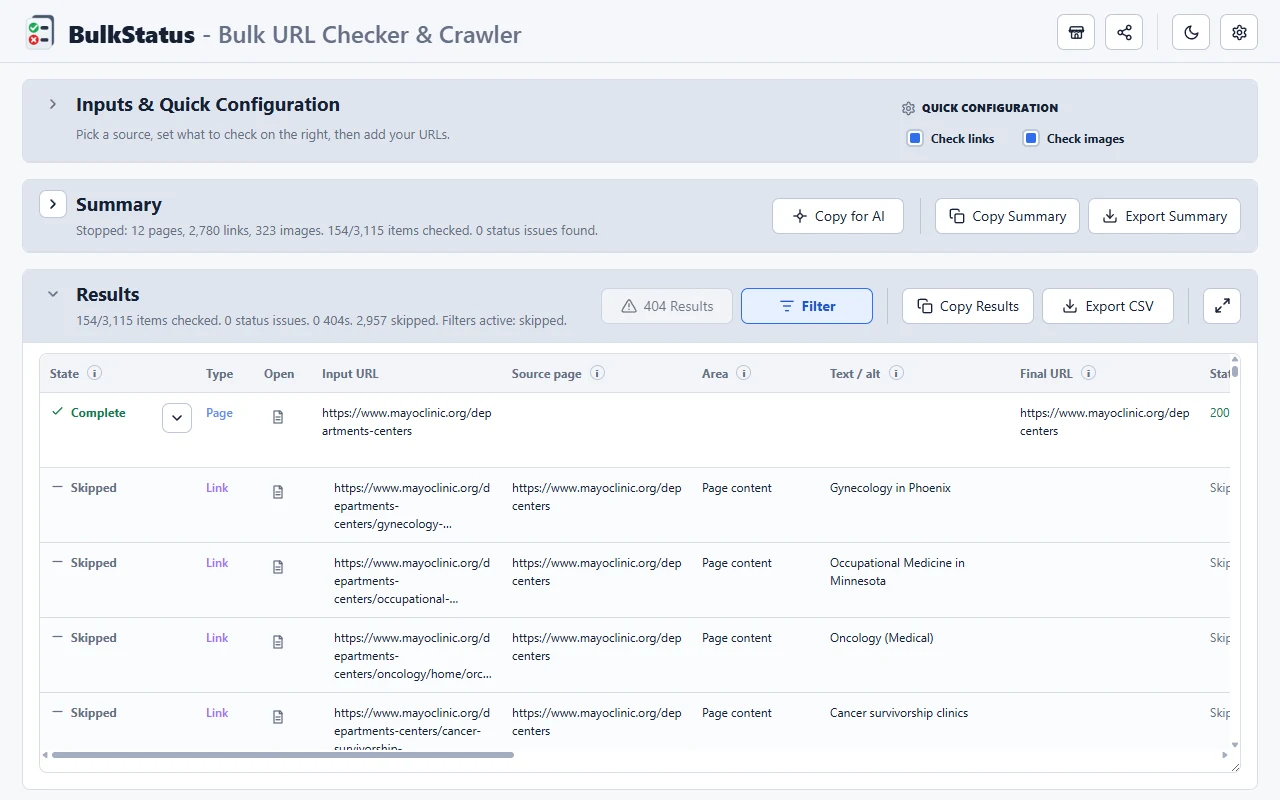This screenshot has width=1280, height=800.
Task: Open the document icon for Cancer survivorship clinics row
Action: (278, 717)
